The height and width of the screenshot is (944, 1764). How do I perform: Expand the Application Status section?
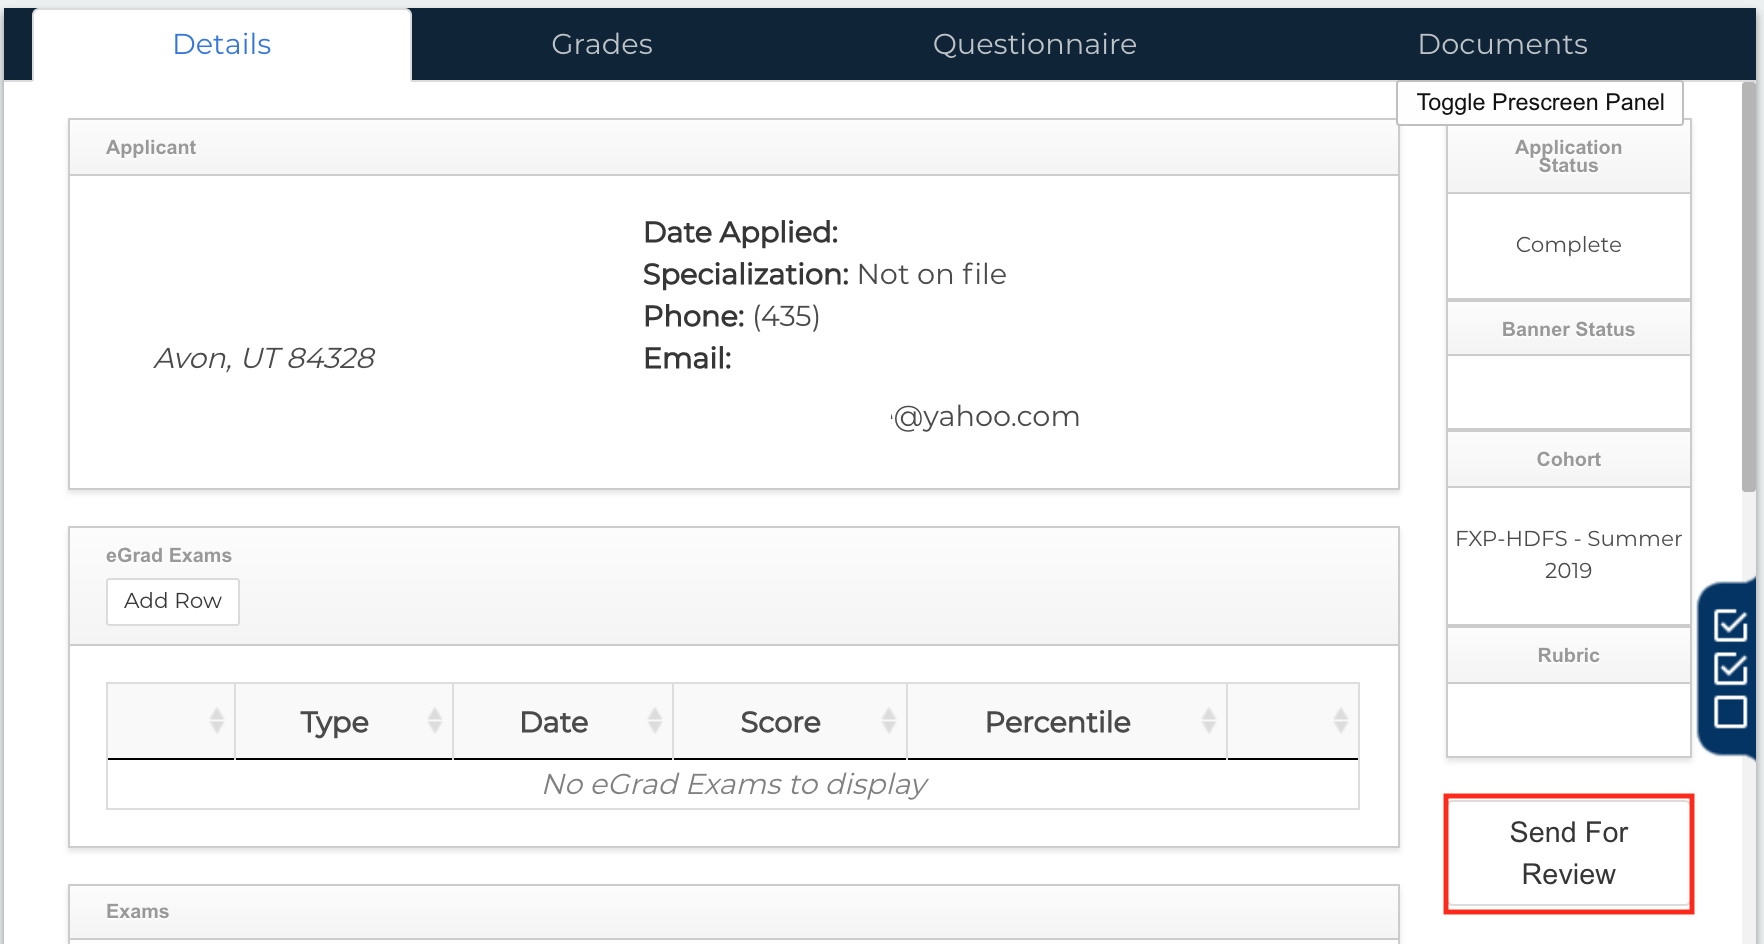[1567, 156]
